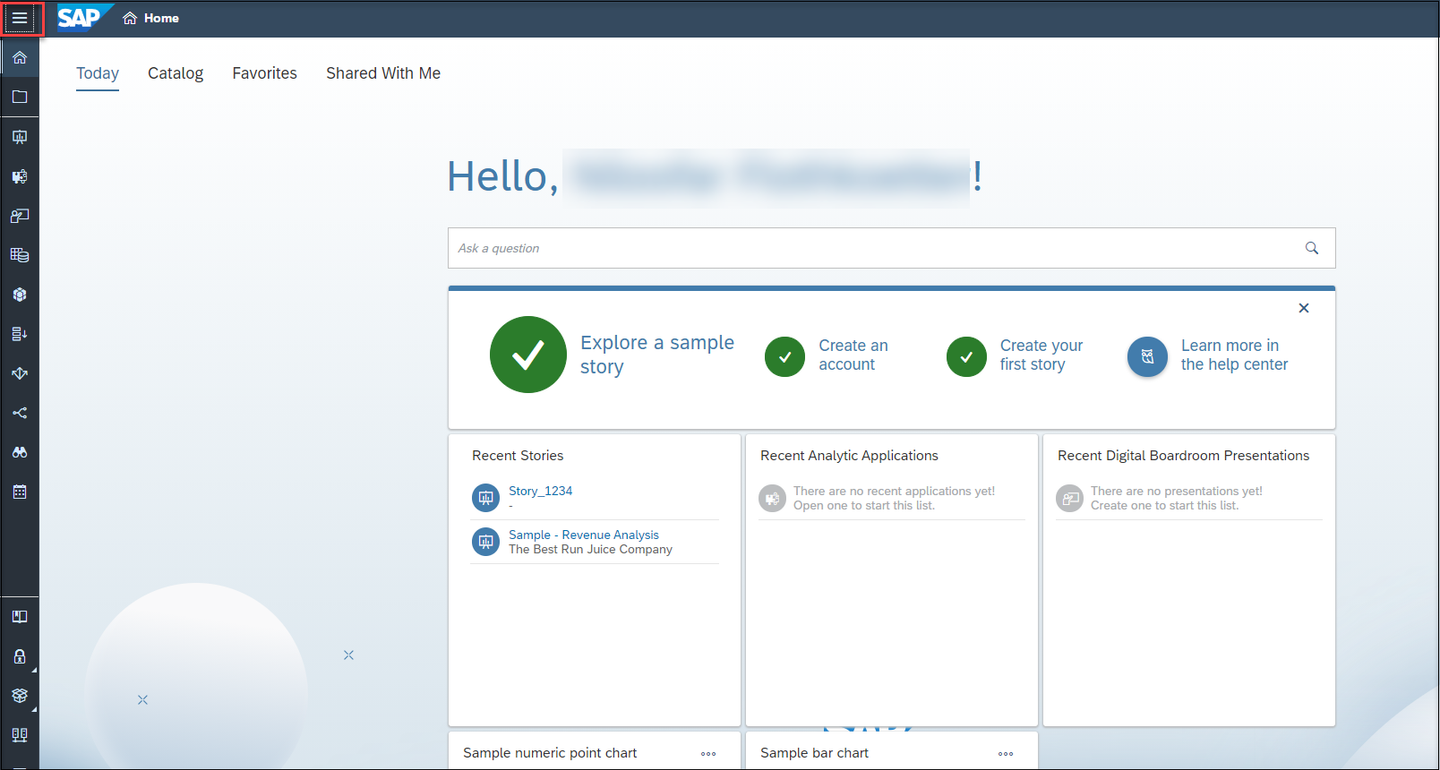Open Create your first story link
The height and width of the screenshot is (770, 1440).
pyautogui.click(x=1041, y=355)
